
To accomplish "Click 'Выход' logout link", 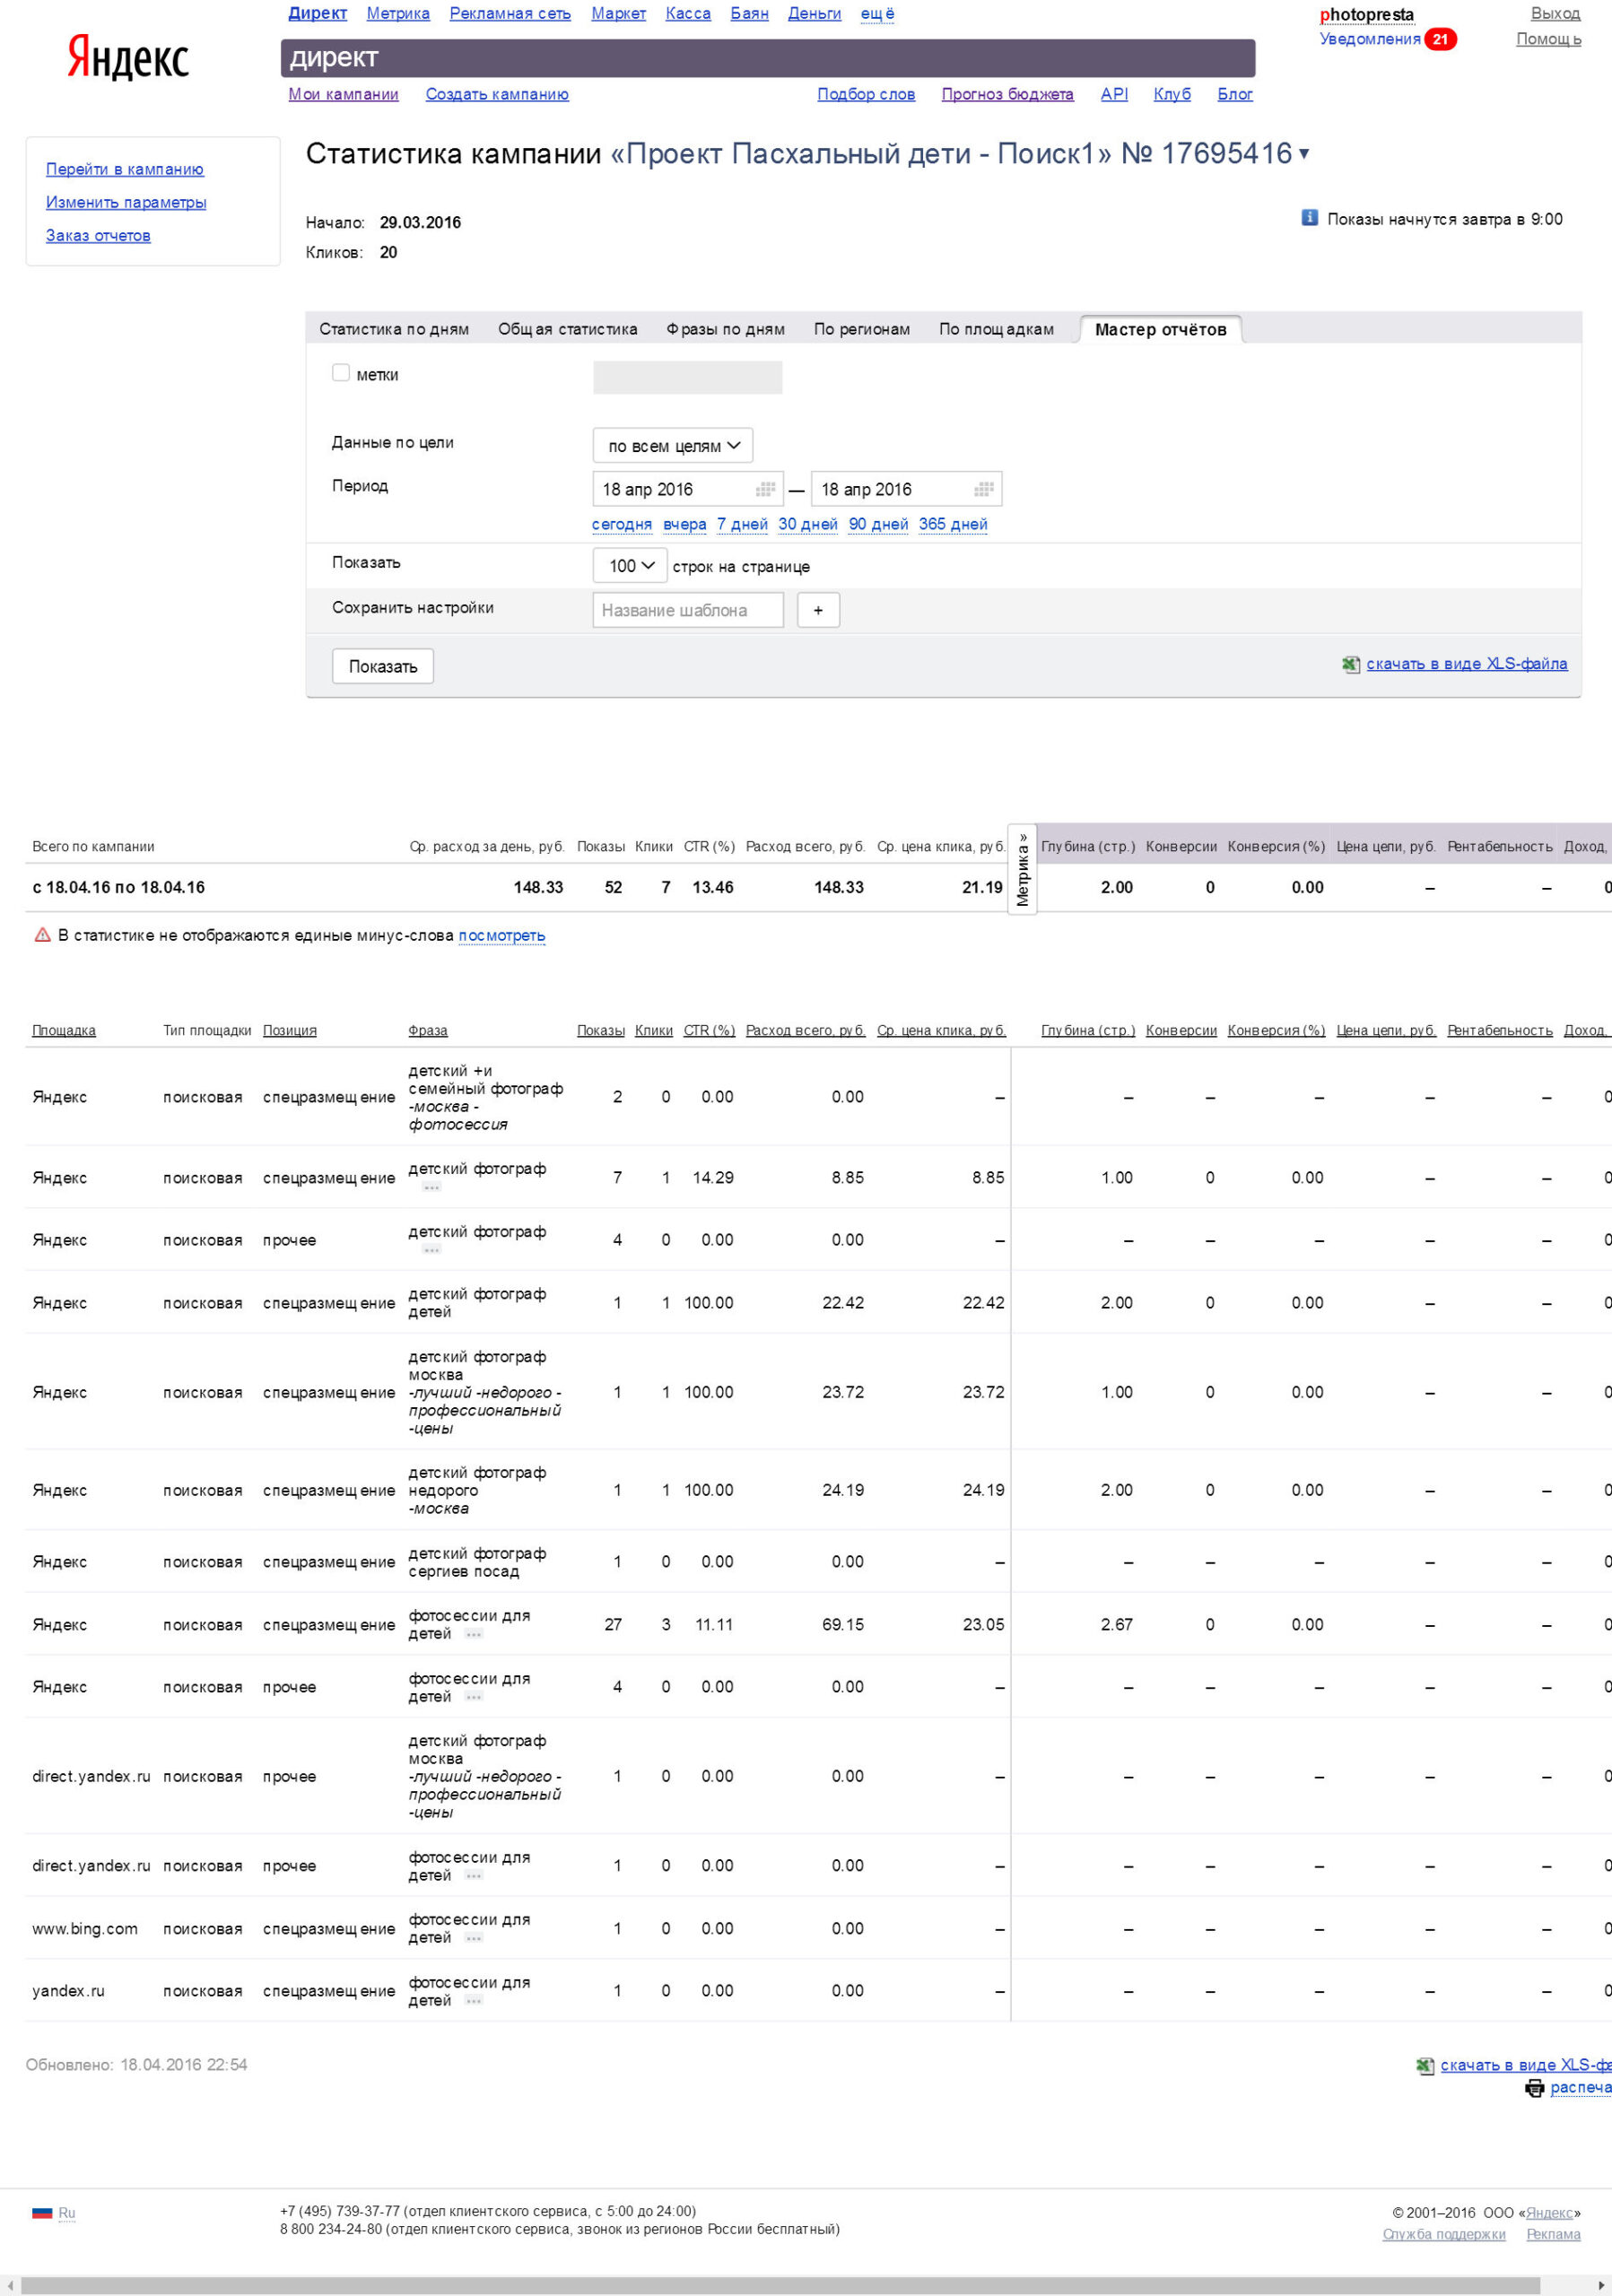I will pyautogui.click(x=1555, y=13).
